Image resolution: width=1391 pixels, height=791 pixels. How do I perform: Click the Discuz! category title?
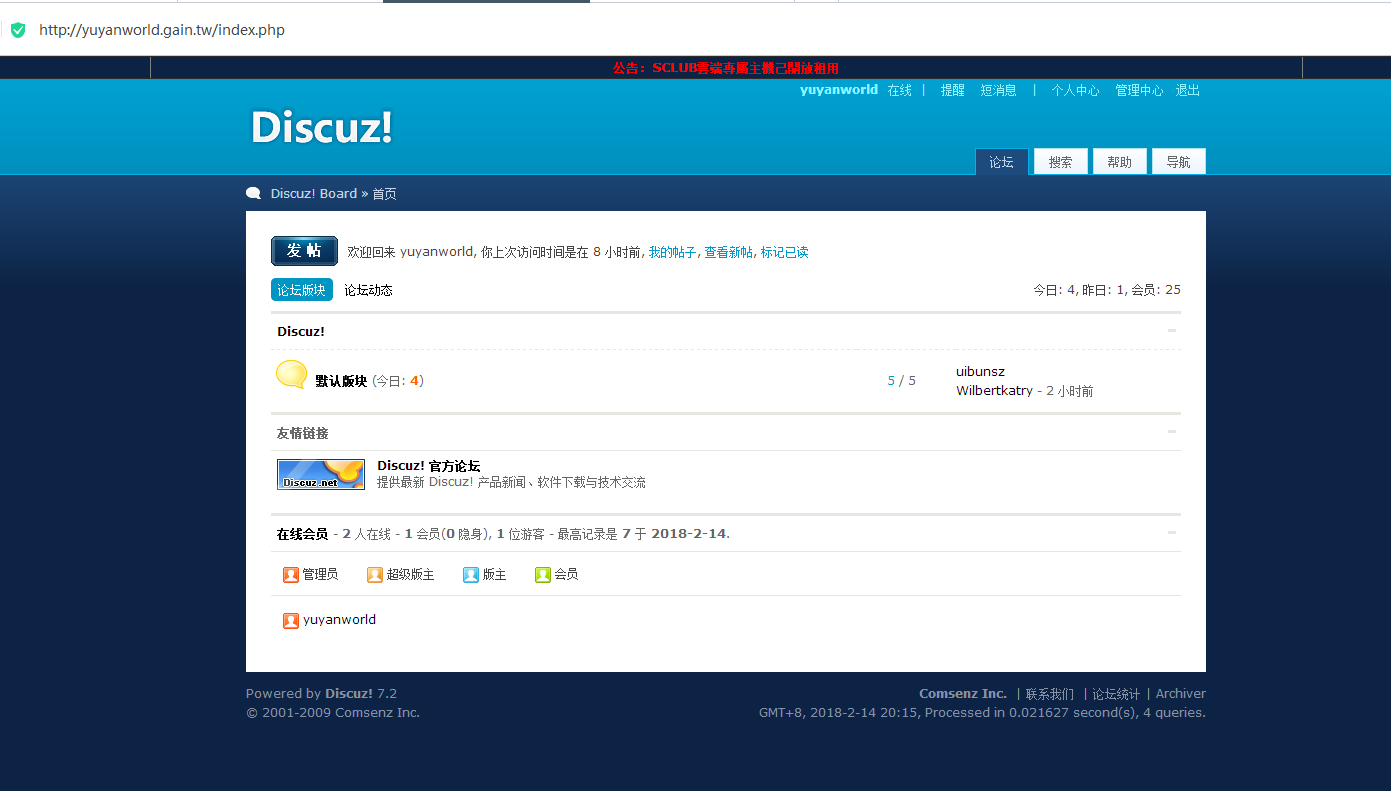(301, 331)
